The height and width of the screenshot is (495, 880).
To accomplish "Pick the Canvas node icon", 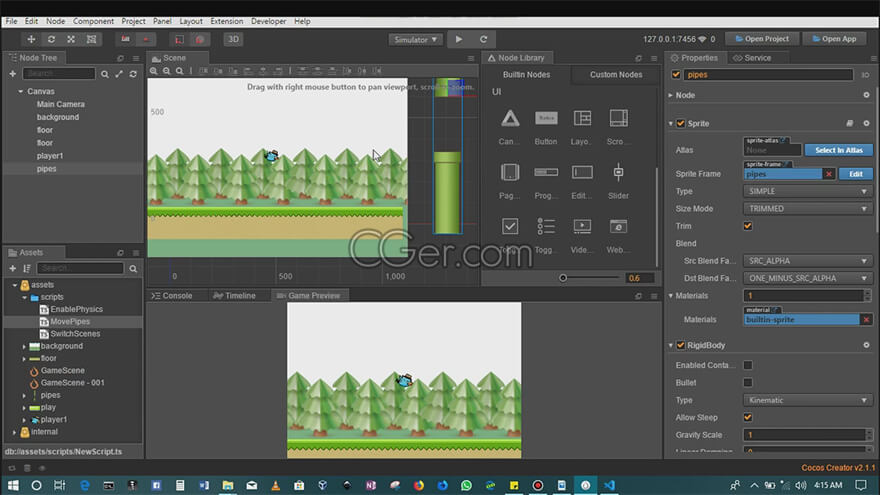I will pyautogui.click(x=510, y=118).
